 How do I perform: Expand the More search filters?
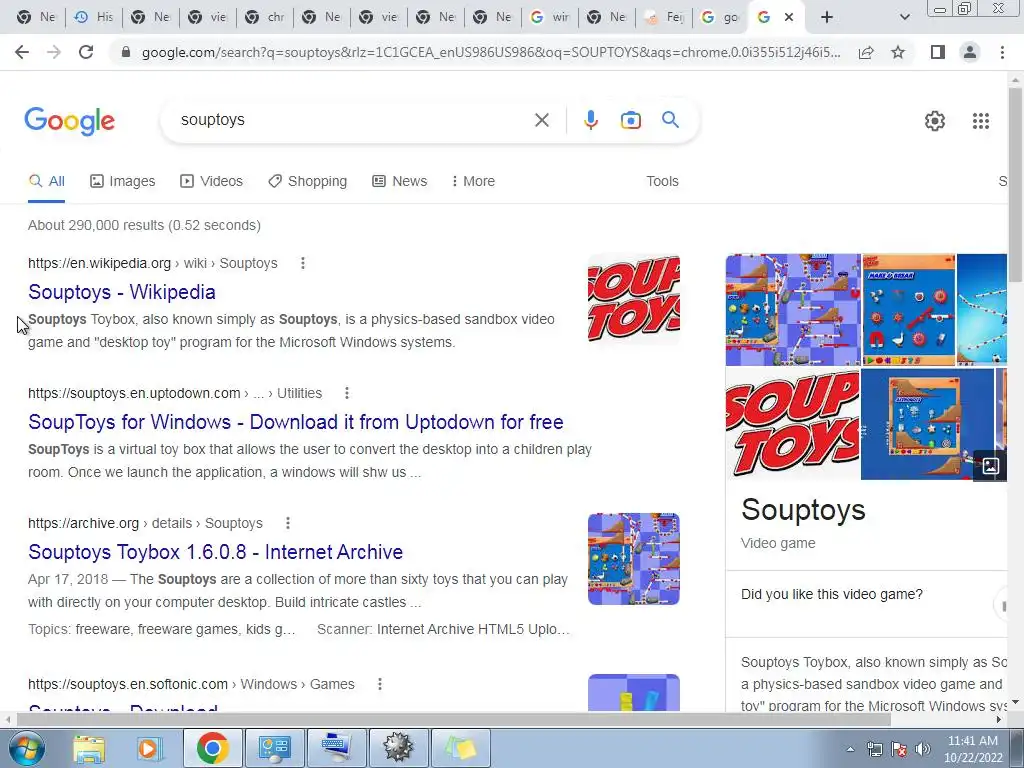pyautogui.click(x=473, y=181)
